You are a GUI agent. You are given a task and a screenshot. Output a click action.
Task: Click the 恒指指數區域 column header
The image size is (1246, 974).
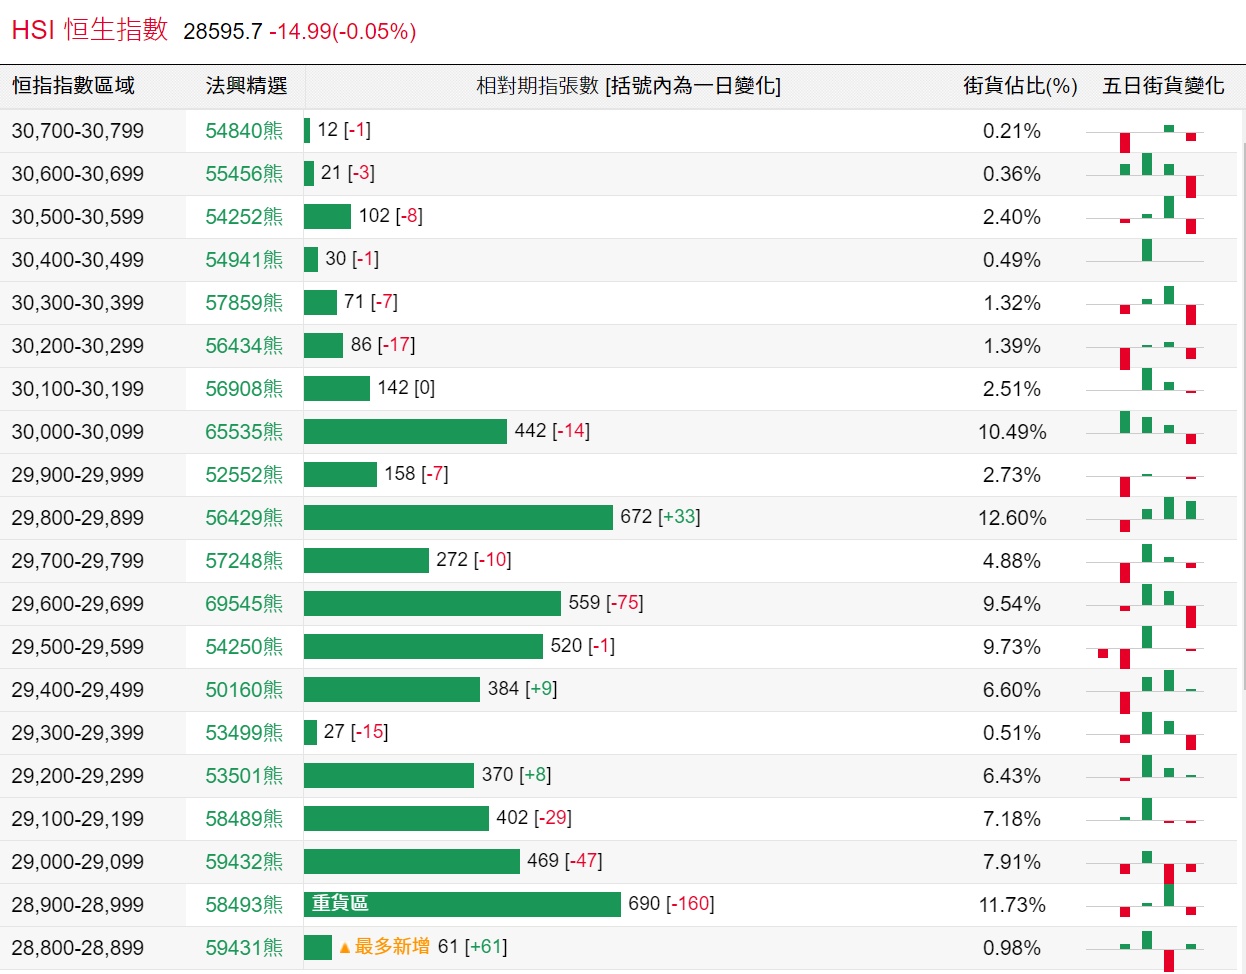pos(73,86)
